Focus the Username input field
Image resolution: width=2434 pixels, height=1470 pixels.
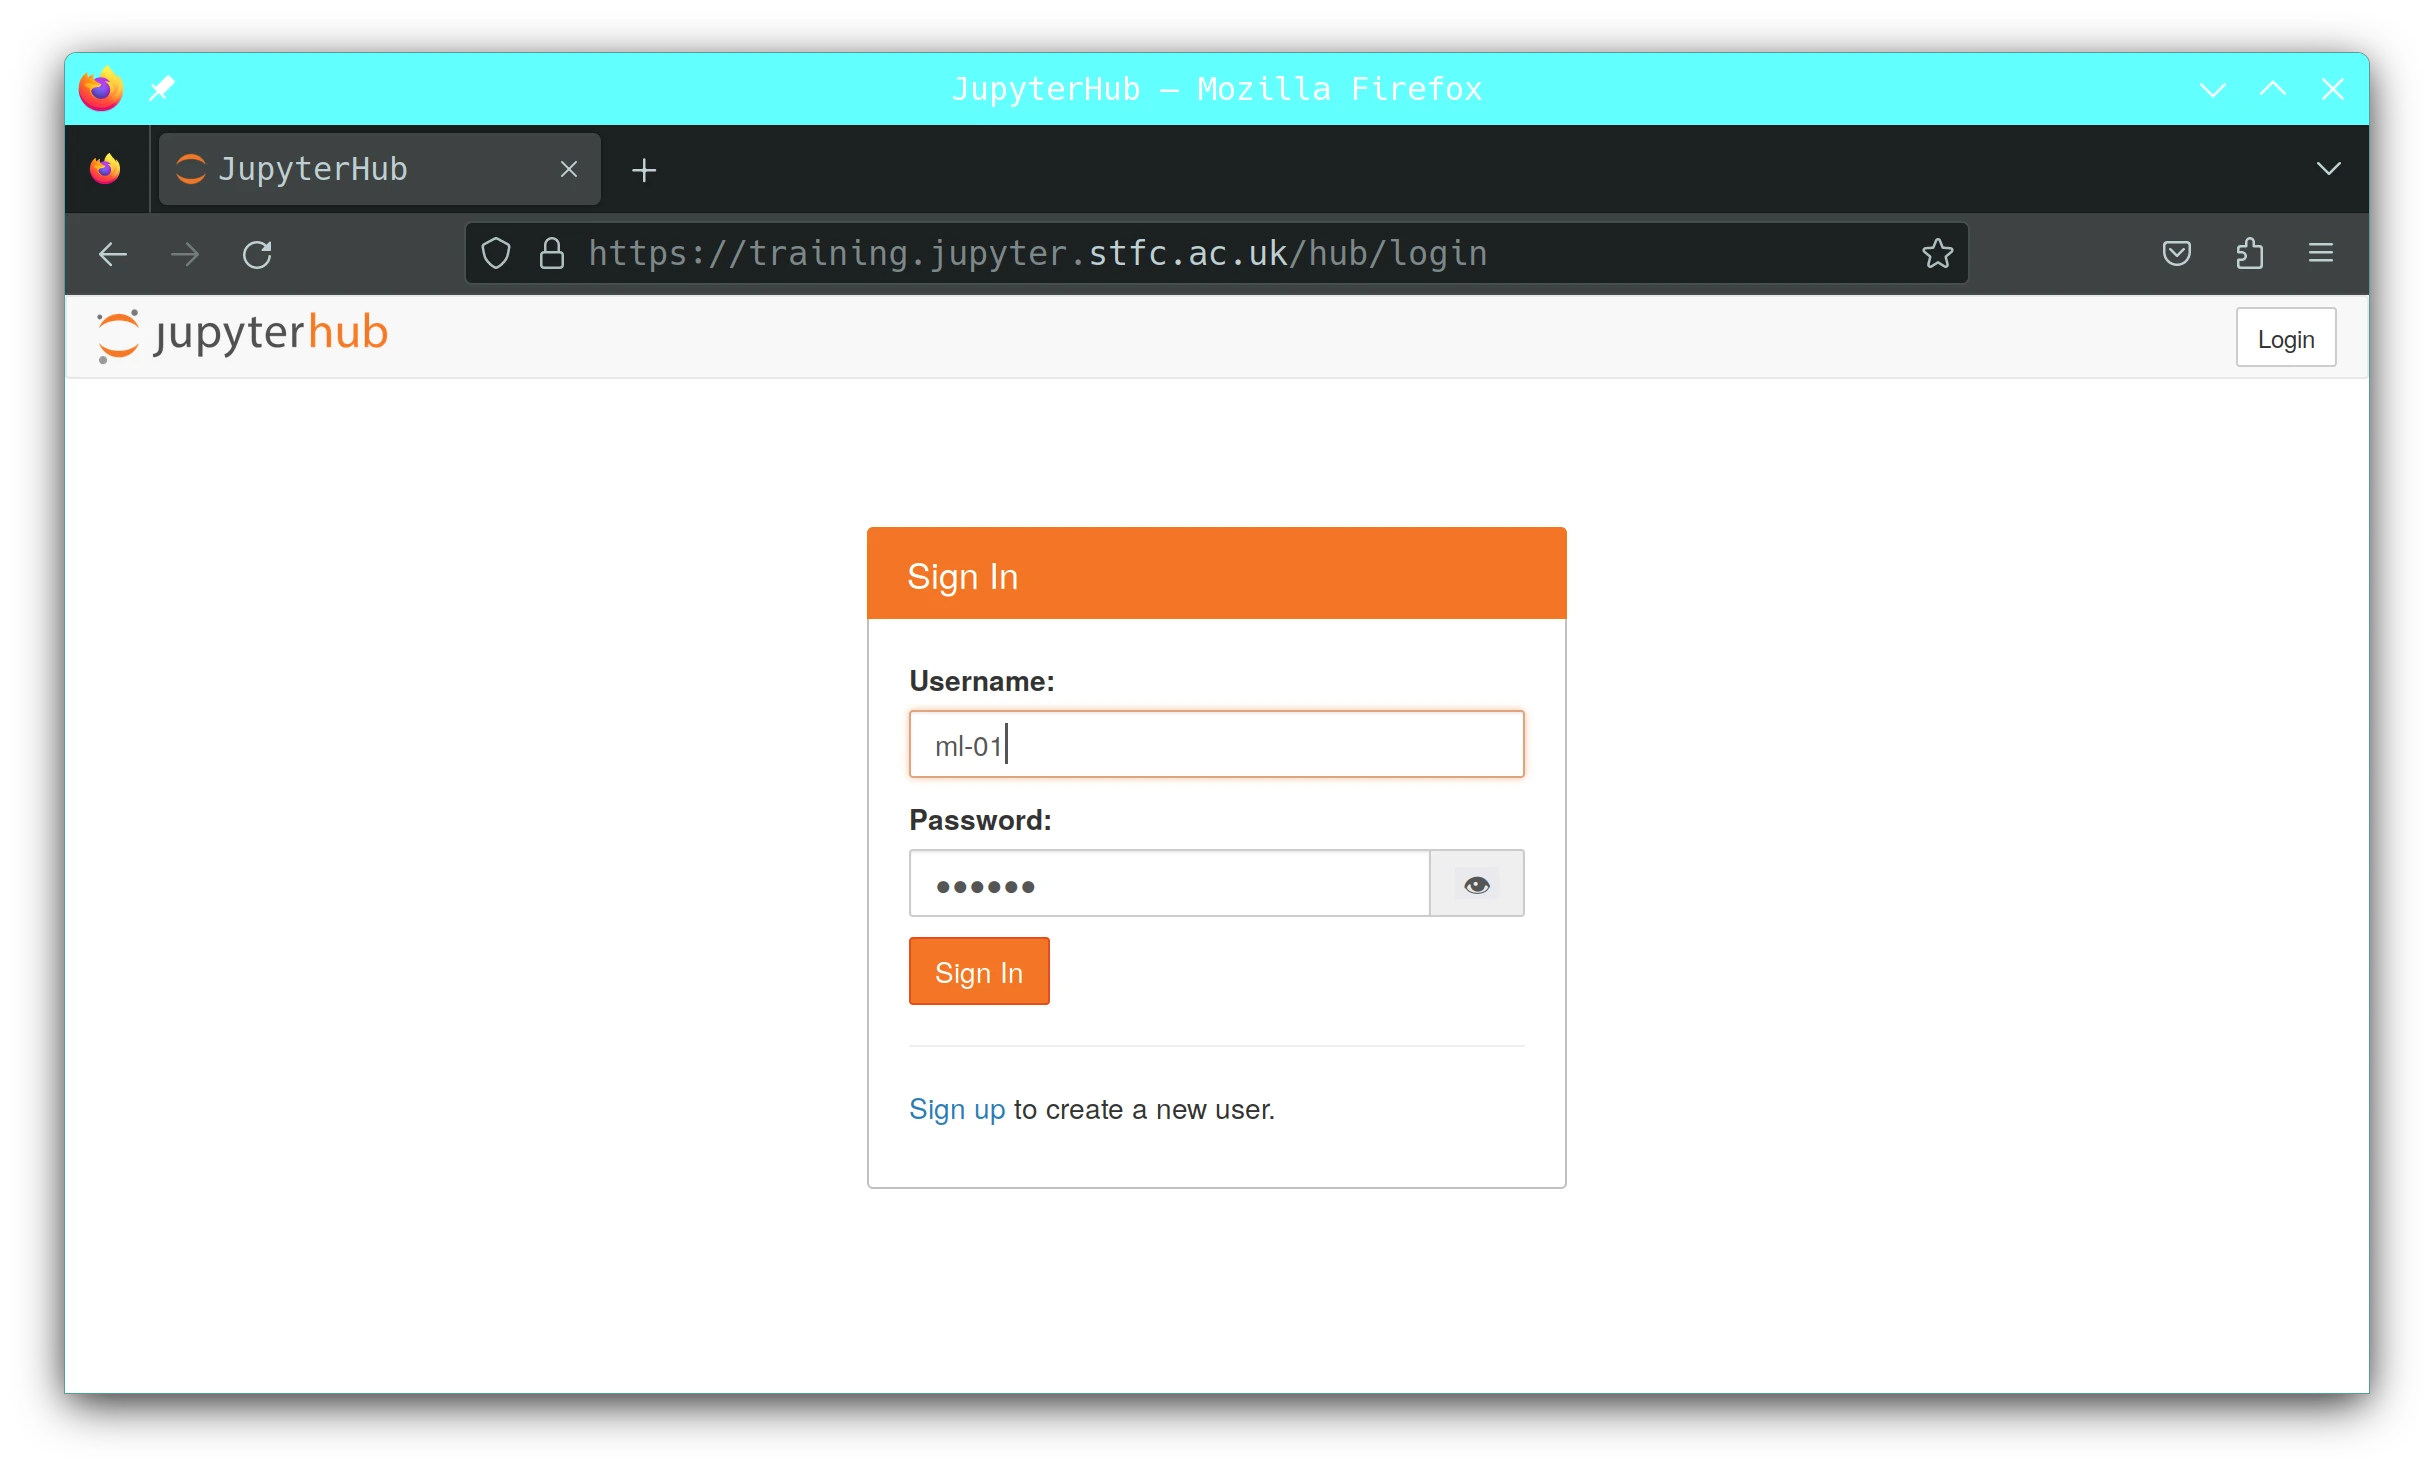(1215, 744)
